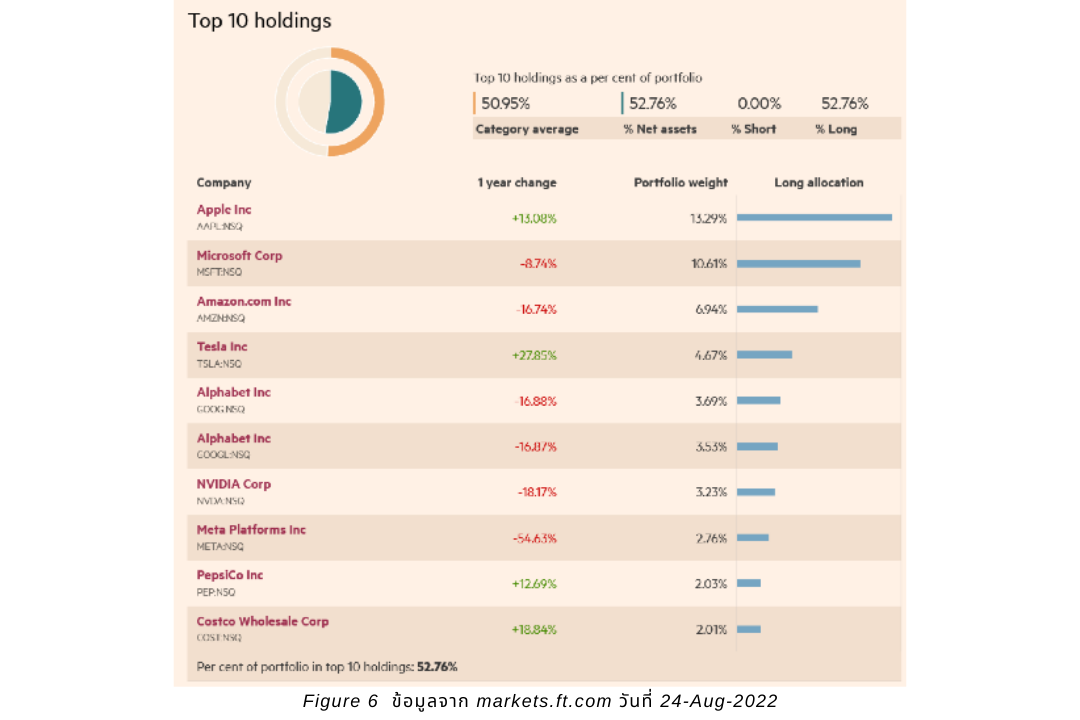1080x720 pixels.
Task: Click the Company column header
Action: 224,183
